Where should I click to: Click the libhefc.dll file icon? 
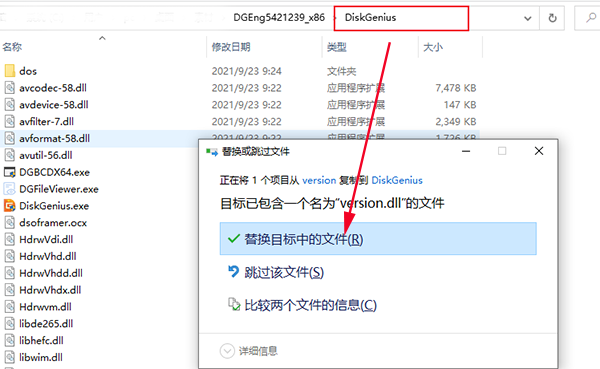click(10, 340)
